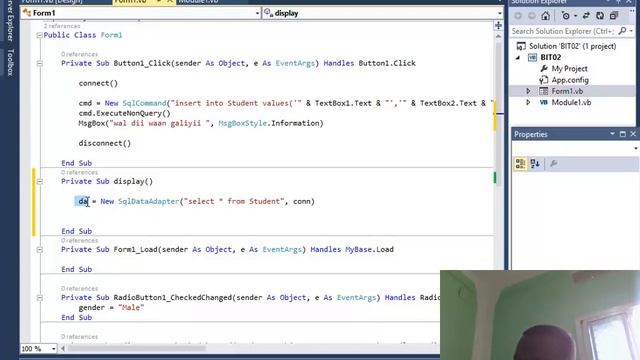This screenshot has width=640, height=360.
Task: Collapse the Public Class Form1 outline
Action: pos(40,36)
